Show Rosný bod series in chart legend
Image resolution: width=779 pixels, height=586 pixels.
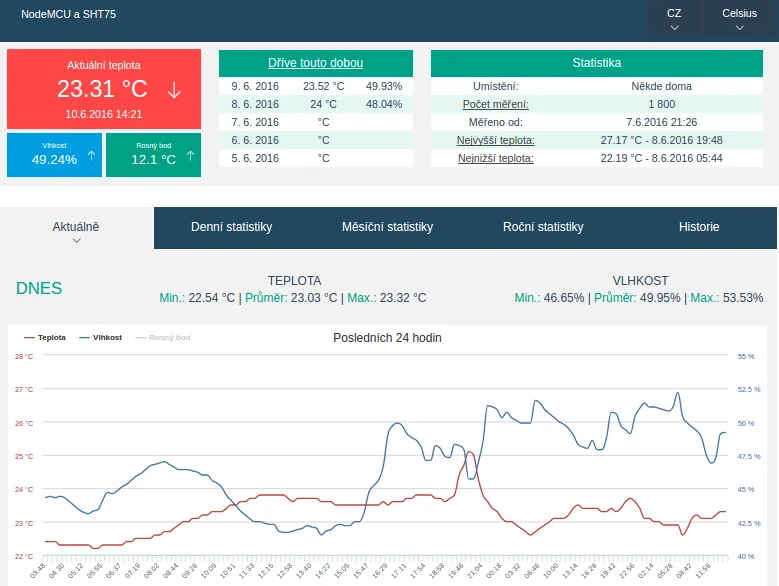[x=163, y=338]
